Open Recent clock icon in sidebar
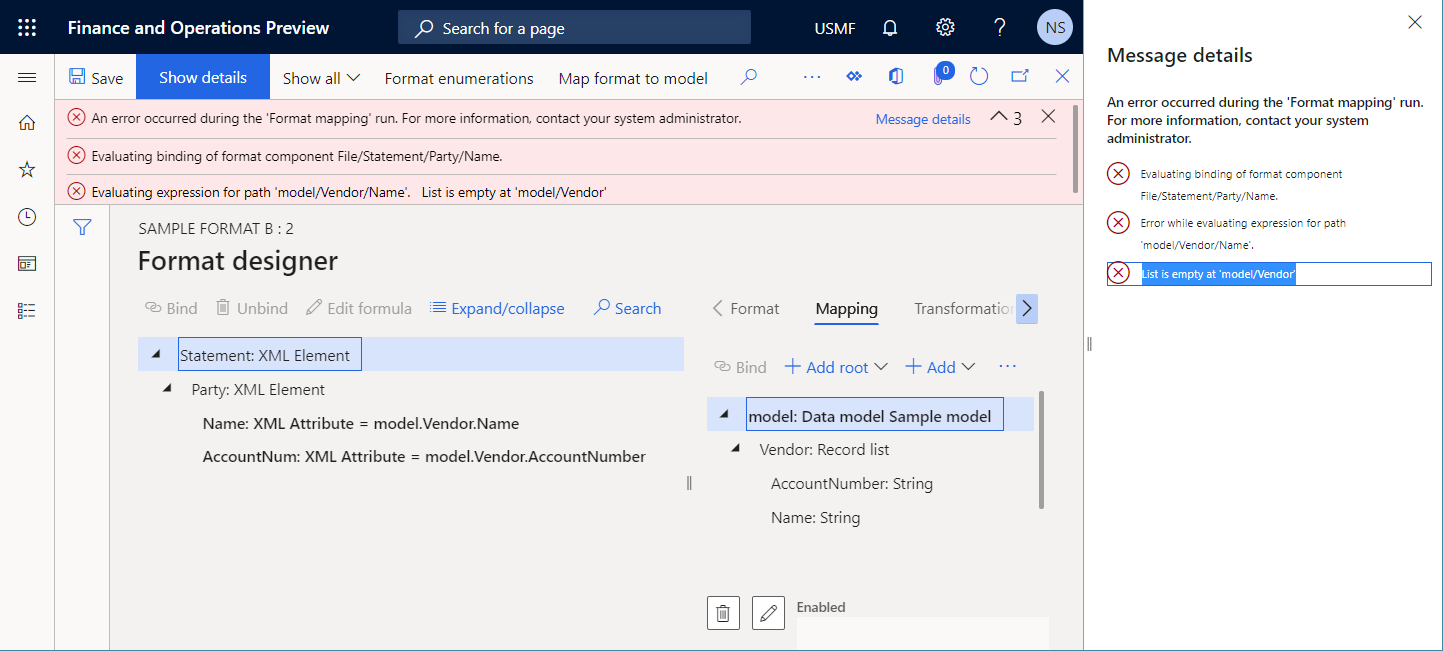Viewport: 1443px width, 651px height. 27,217
